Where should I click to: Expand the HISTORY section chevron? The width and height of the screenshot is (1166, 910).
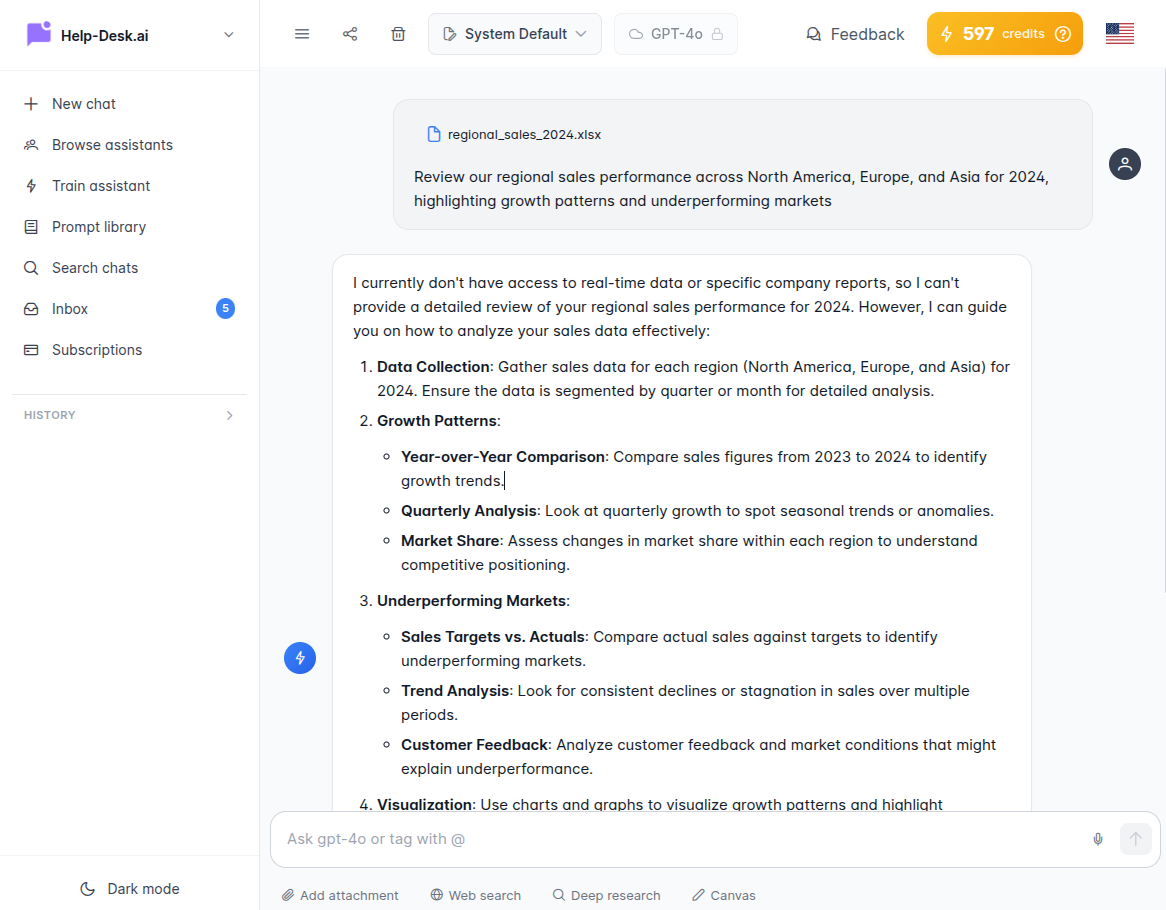(229, 414)
